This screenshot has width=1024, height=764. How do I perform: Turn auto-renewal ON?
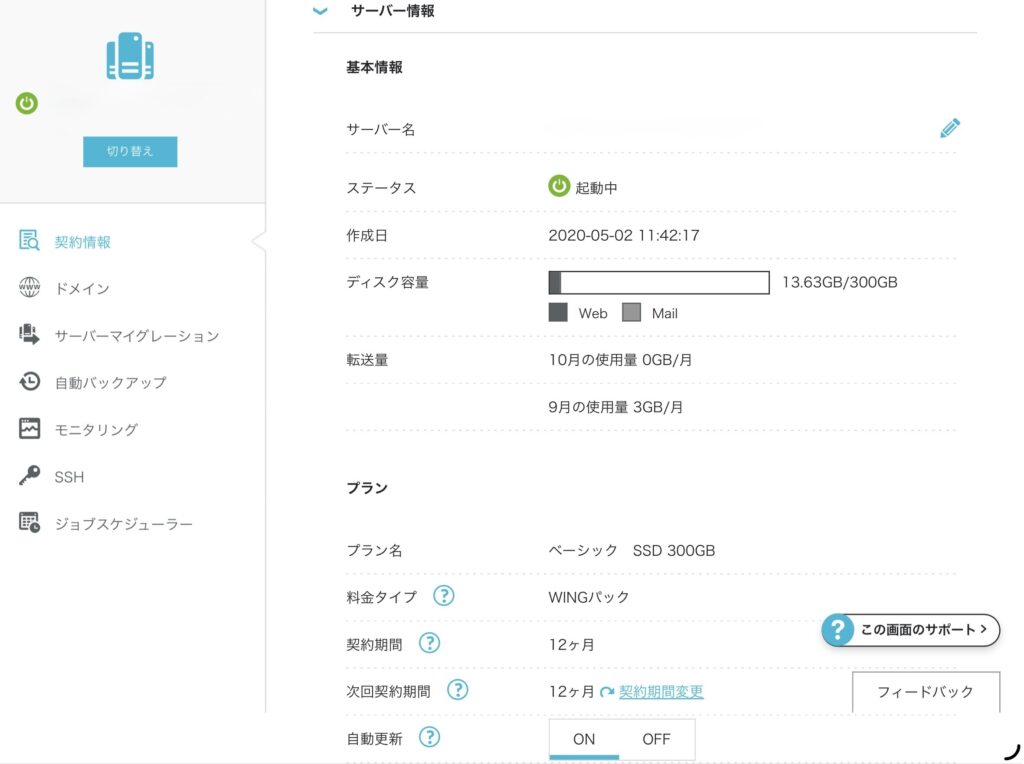[x=584, y=740]
